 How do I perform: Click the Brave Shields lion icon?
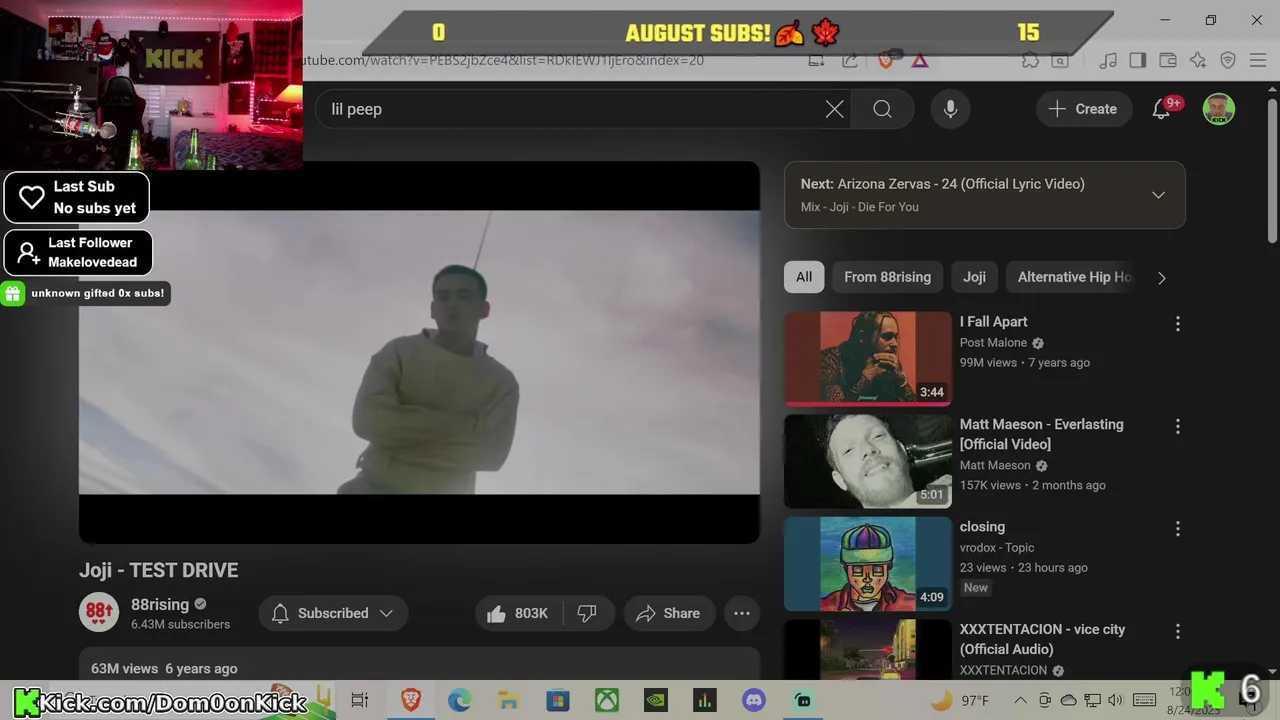click(x=885, y=60)
